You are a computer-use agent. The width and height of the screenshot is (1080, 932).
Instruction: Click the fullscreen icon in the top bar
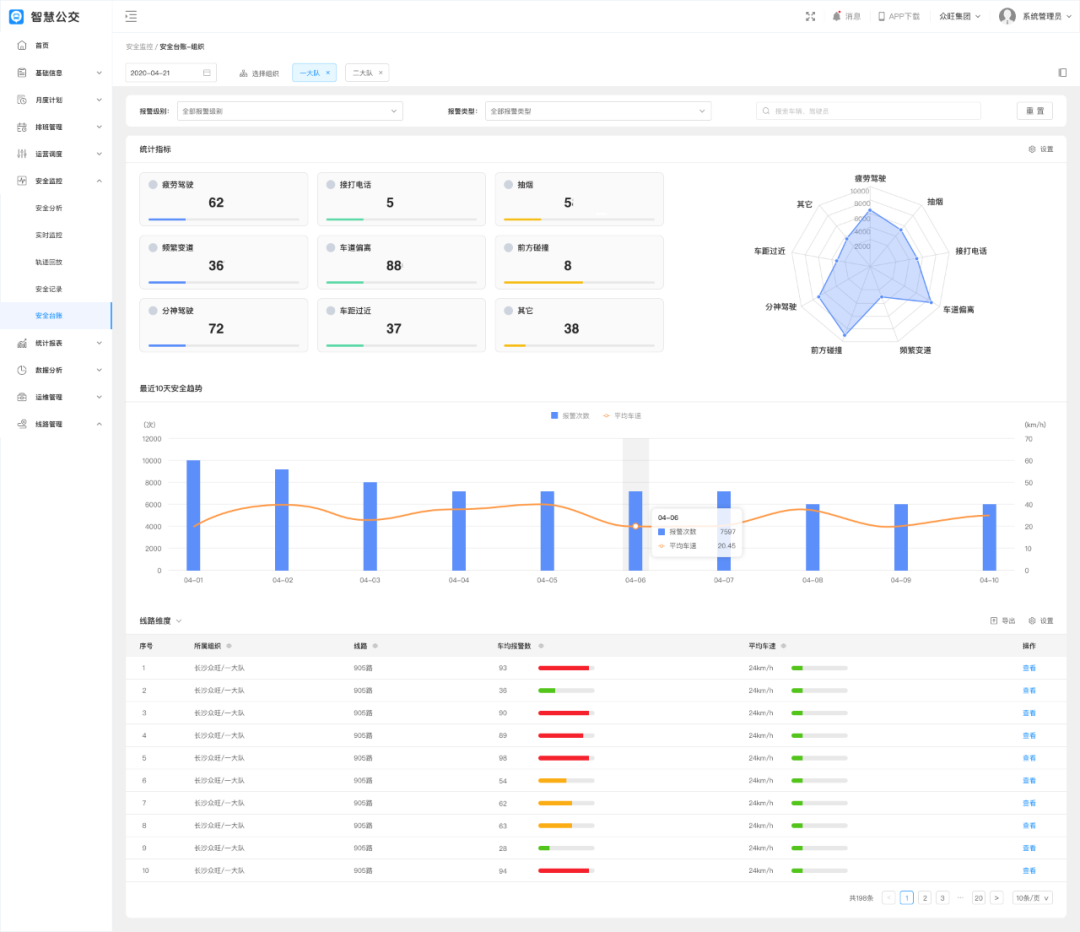point(810,16)
